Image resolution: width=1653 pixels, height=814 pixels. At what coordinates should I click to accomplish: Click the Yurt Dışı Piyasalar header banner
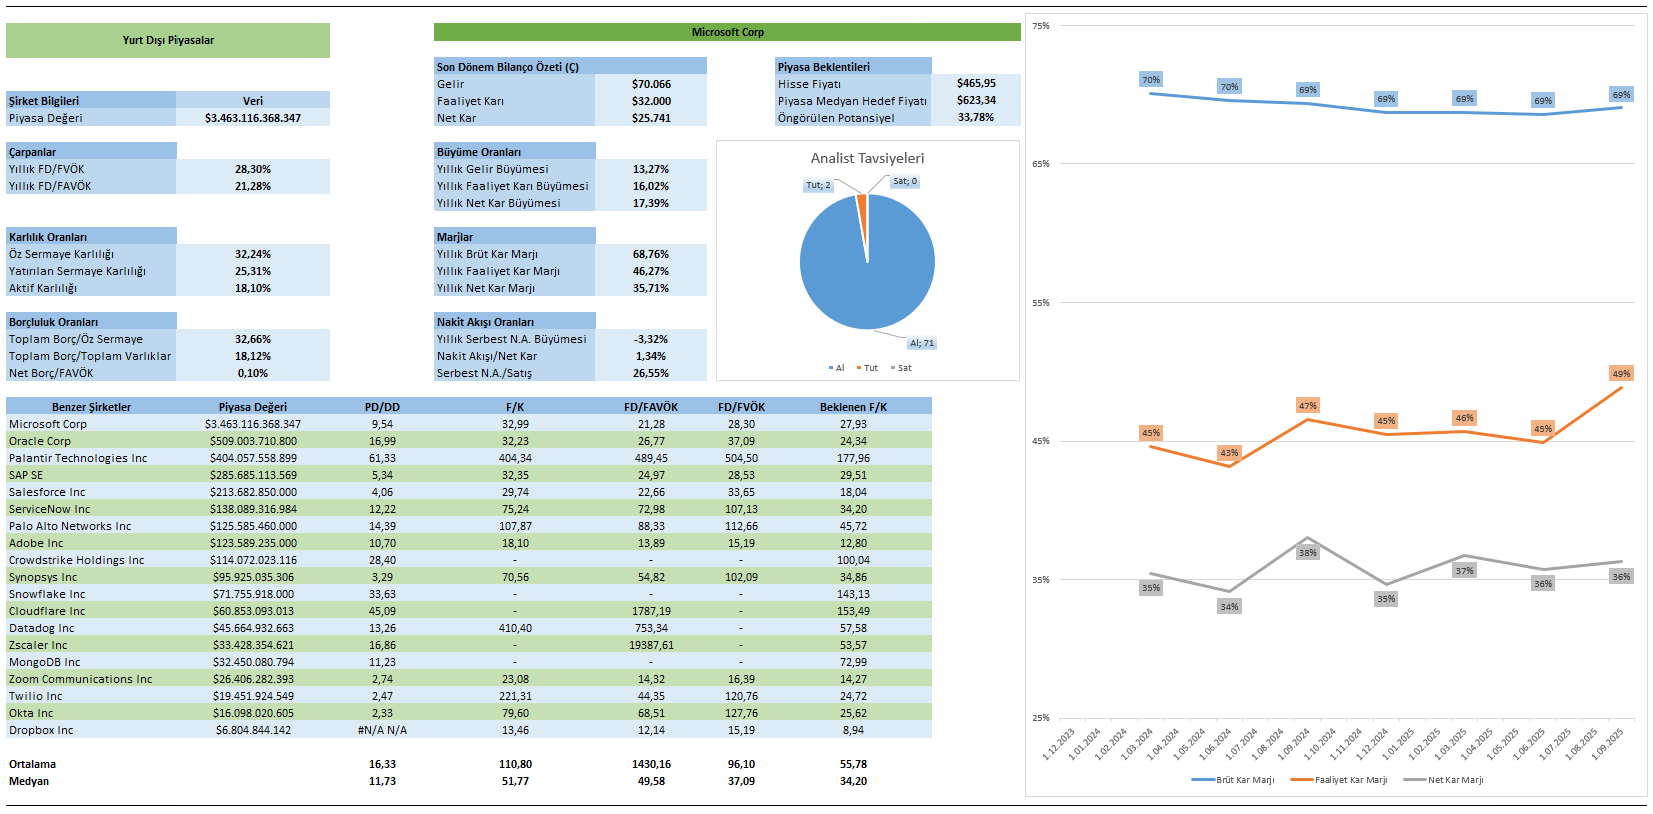[168, 40]
